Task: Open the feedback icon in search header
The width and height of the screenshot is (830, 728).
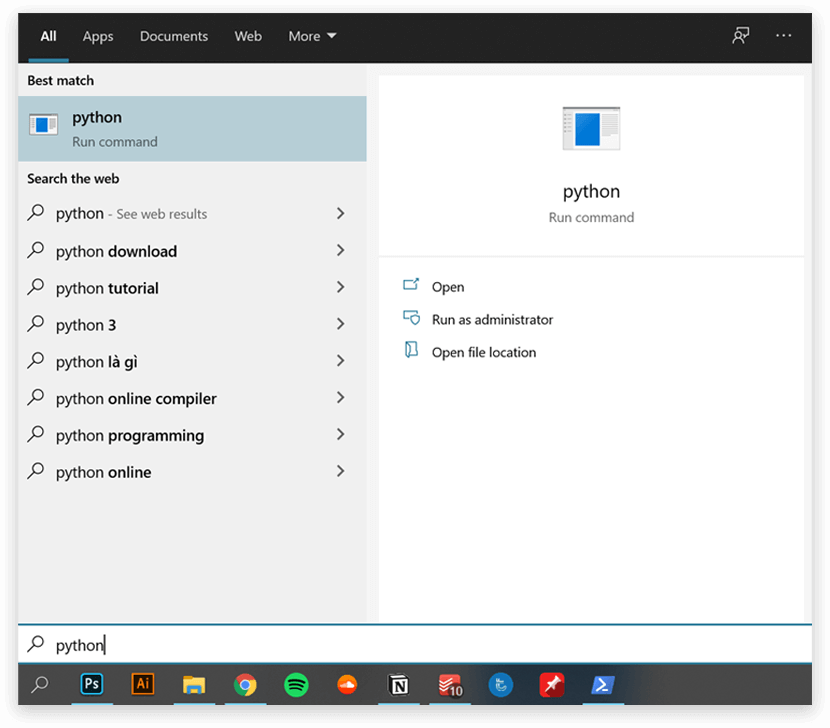Action: click(x=740, y=36)
